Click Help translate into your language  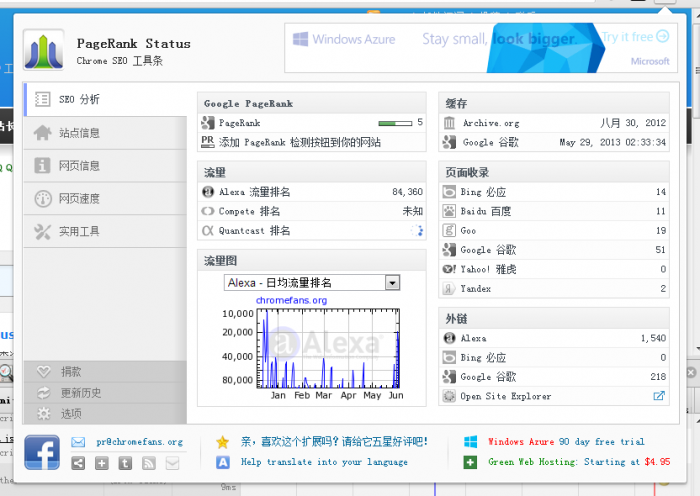click(324, 462)
